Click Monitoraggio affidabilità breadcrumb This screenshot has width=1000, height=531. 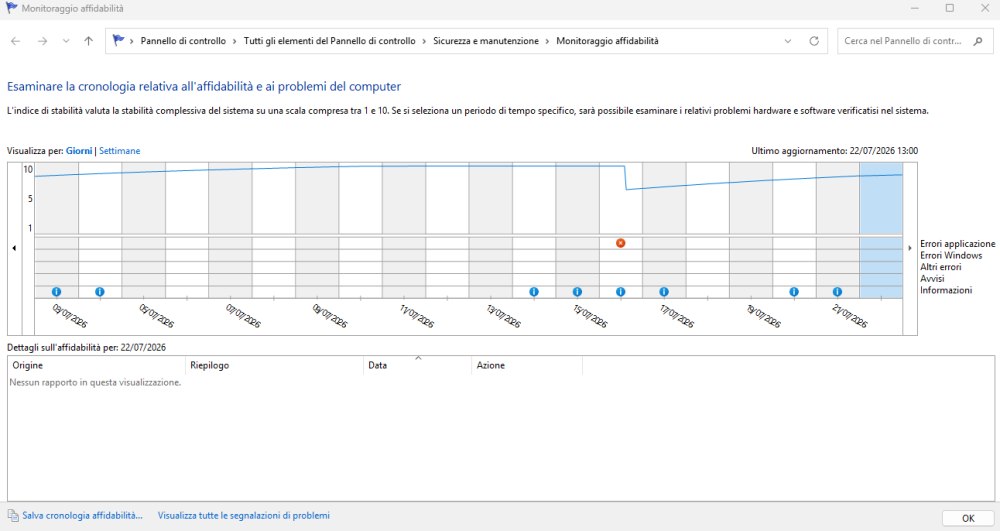(x=607, y=41)
